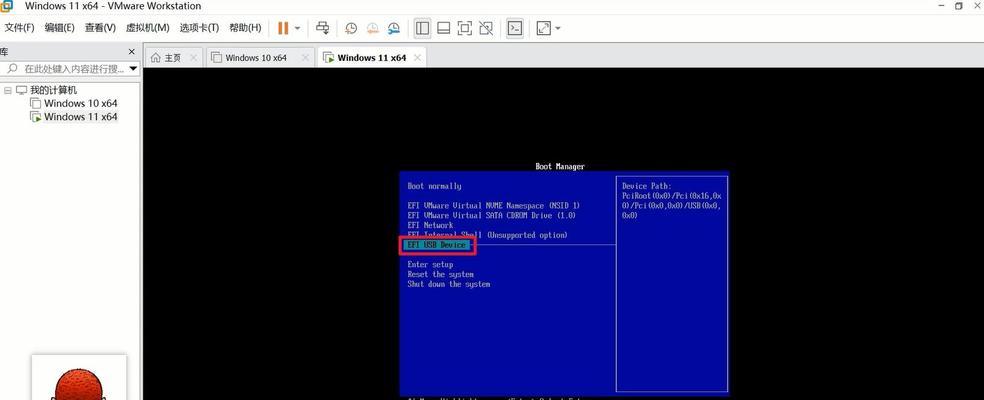
Task: Select 我的计算机 in the library tree
Action: click(53, 90)
